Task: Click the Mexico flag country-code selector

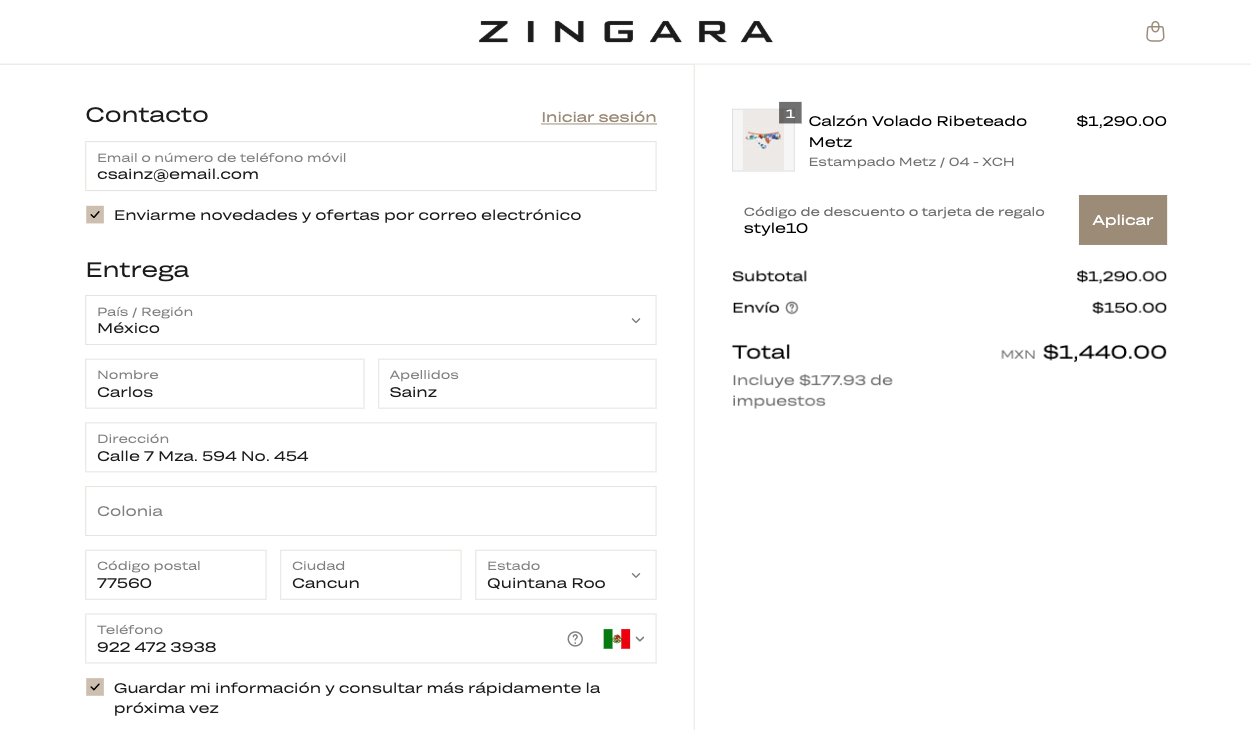Action: click(x=616, y=639)
